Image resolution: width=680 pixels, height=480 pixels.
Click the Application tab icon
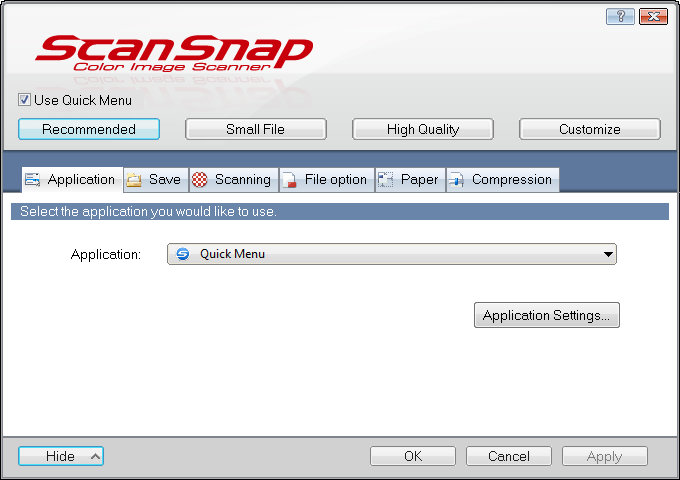point(33,180)
